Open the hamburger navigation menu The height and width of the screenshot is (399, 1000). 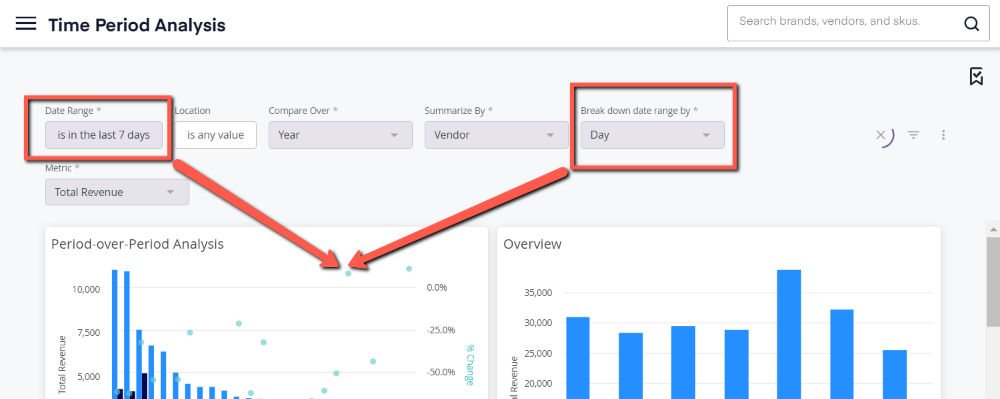(26, 24)
